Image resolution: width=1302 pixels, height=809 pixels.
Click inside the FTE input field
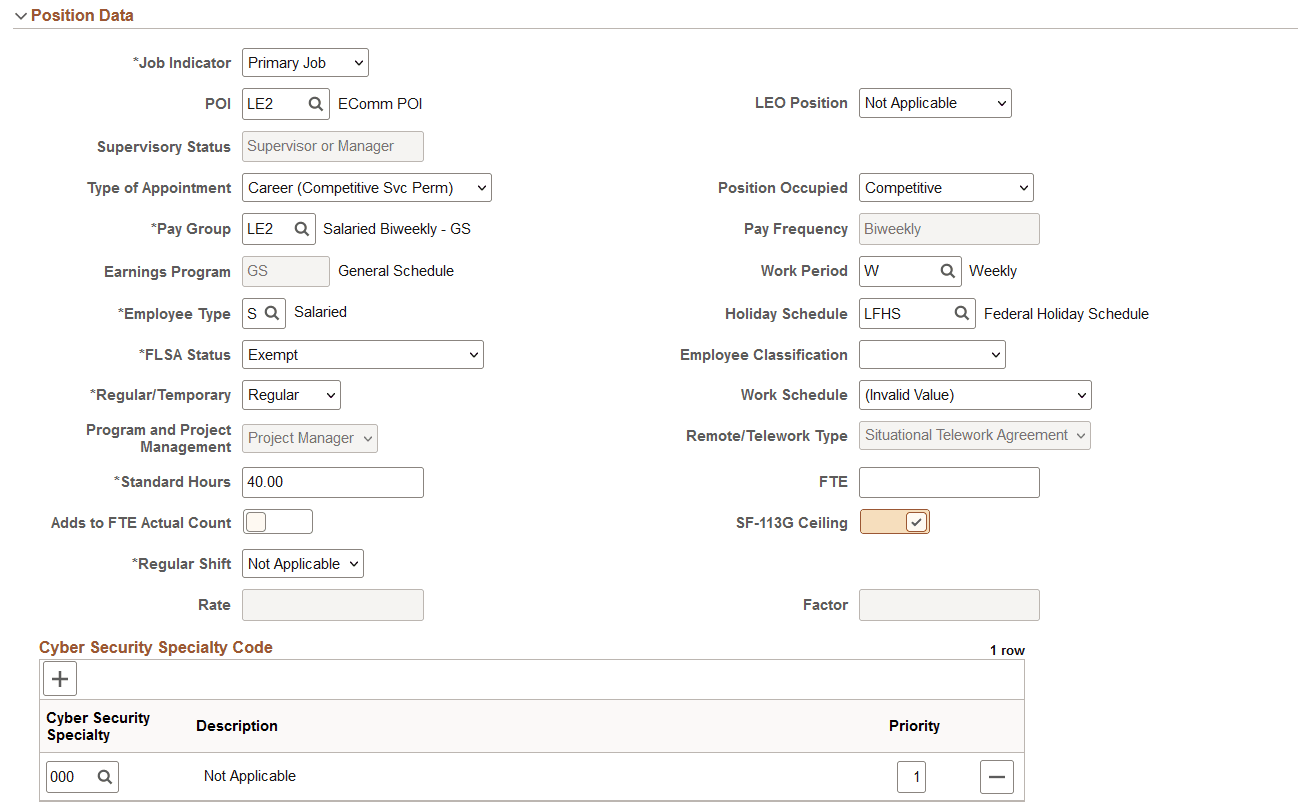click(x=948, y=482)
